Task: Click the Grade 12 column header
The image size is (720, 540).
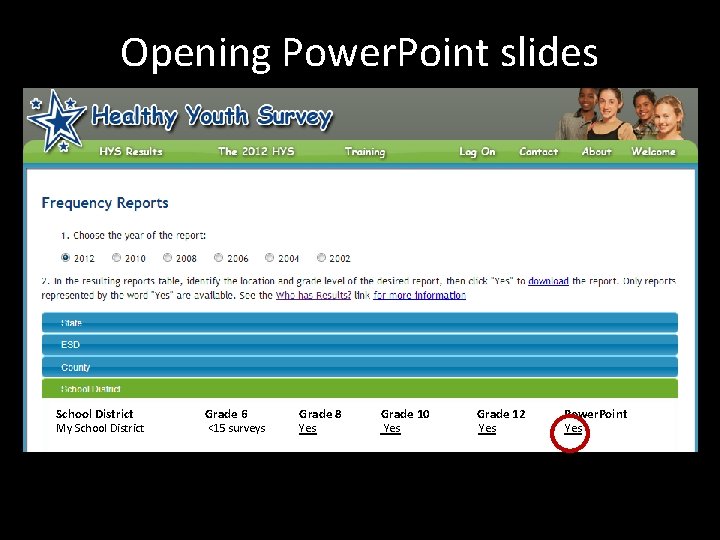Action: pos(501,414)
